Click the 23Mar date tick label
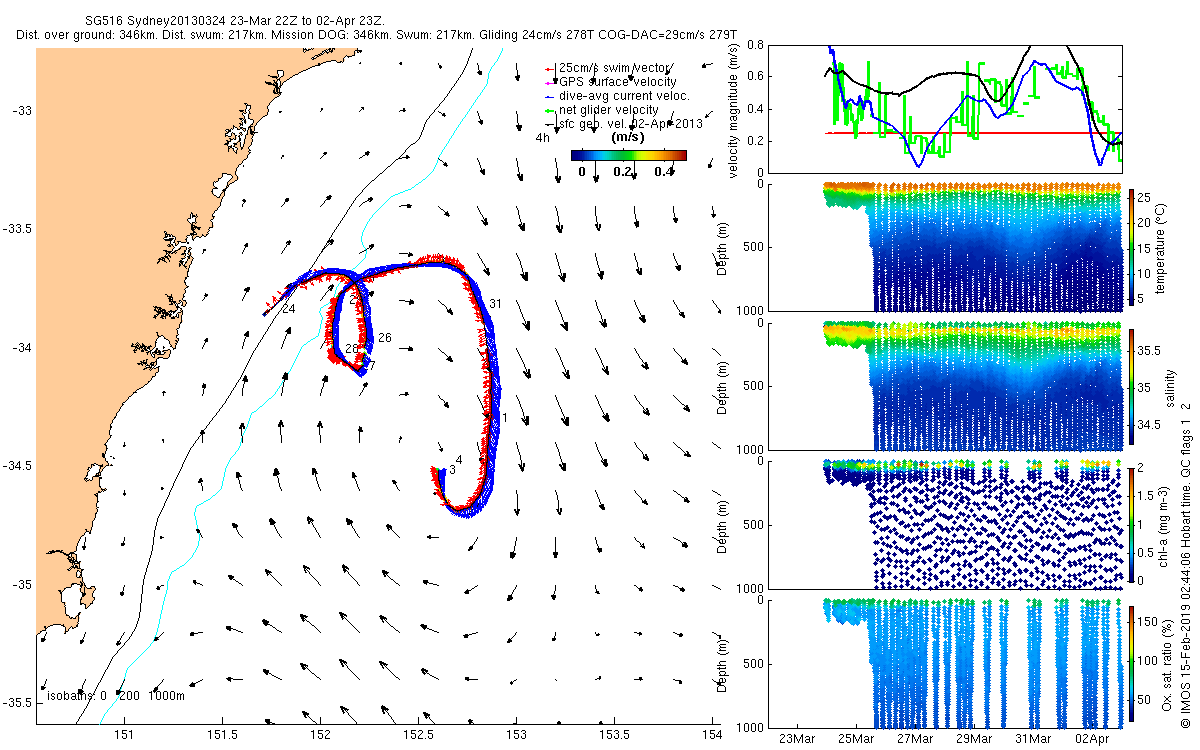 click(797, 739)
